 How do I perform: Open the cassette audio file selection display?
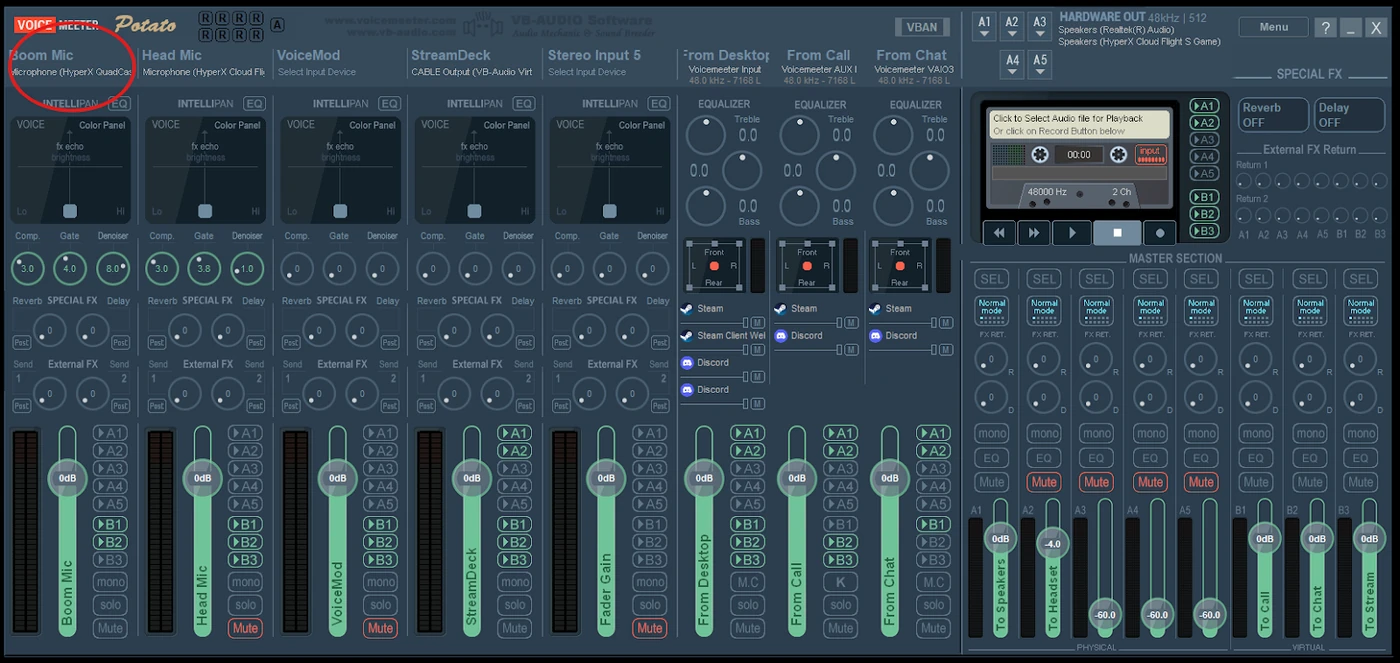pyautogui.click(x=1078, y=125)
